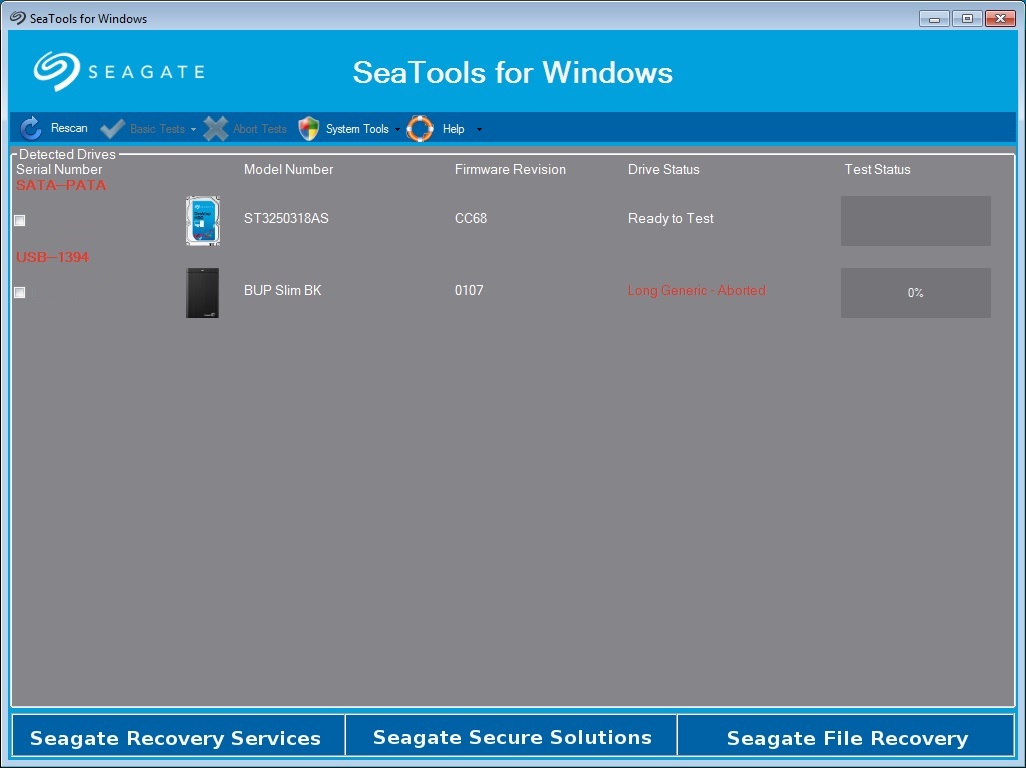
Task: Select the Abort Tests toolbar item
Action: click(245, 128)
